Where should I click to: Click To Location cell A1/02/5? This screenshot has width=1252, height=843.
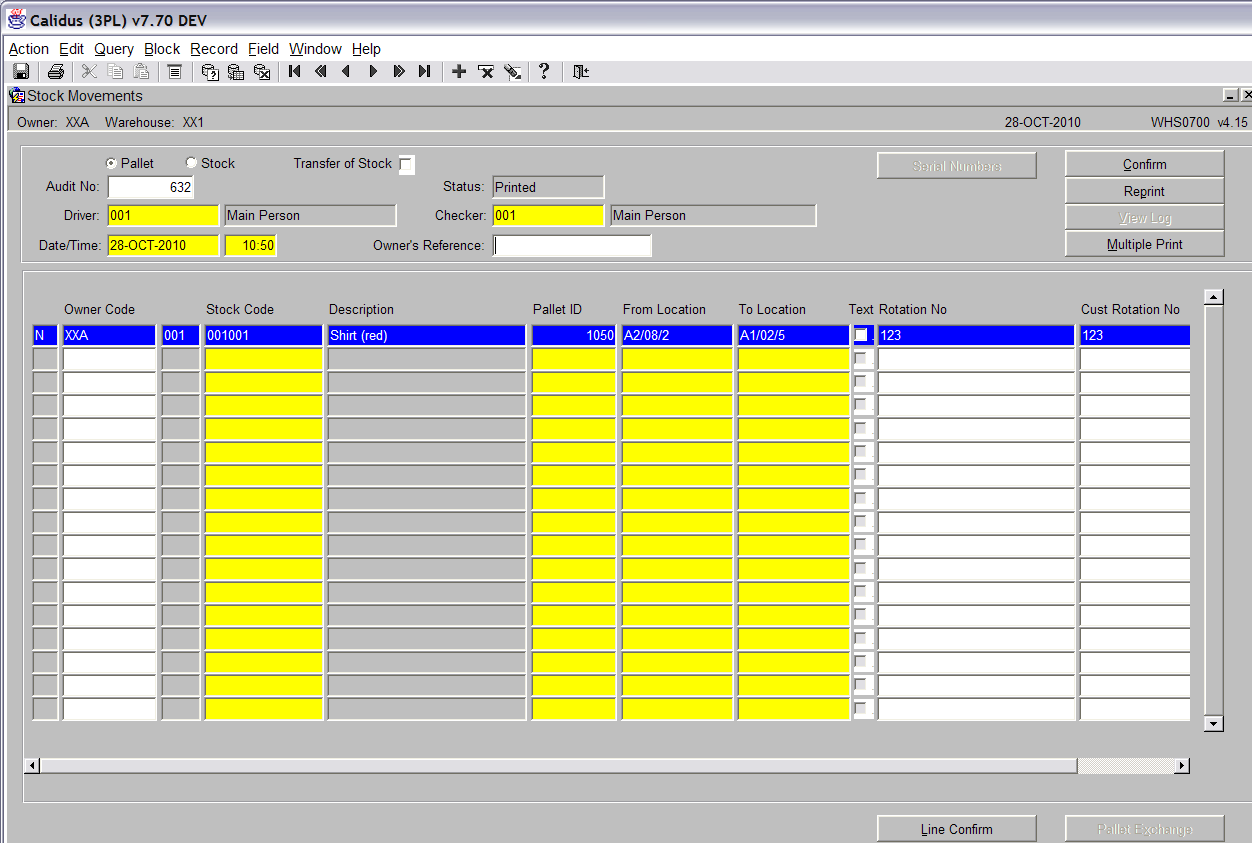tap(793, 335)
